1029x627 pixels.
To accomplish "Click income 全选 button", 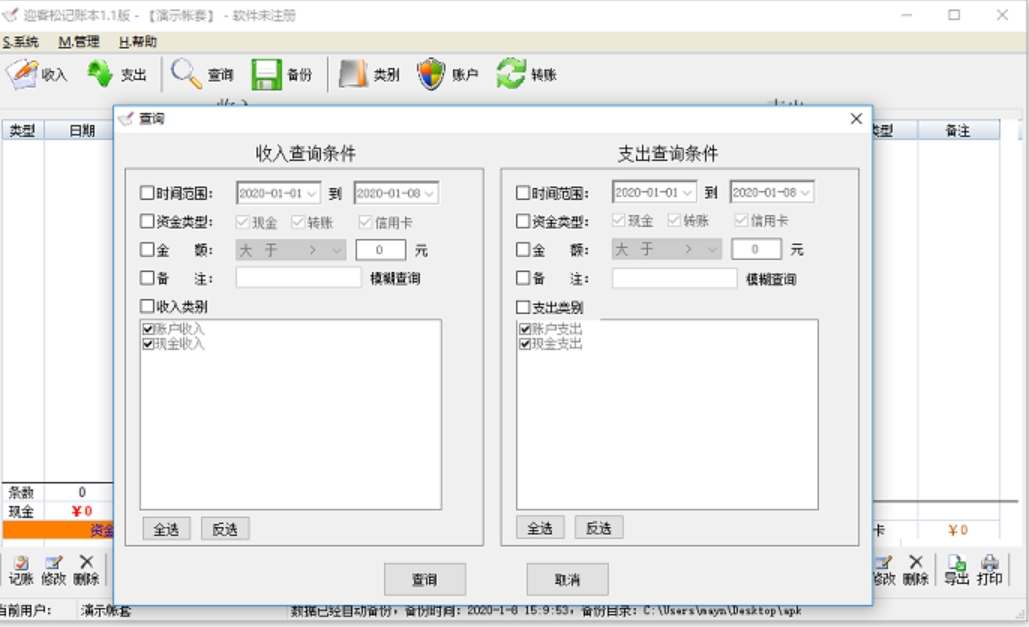I will pyautogui.click(x=166, y=529).
